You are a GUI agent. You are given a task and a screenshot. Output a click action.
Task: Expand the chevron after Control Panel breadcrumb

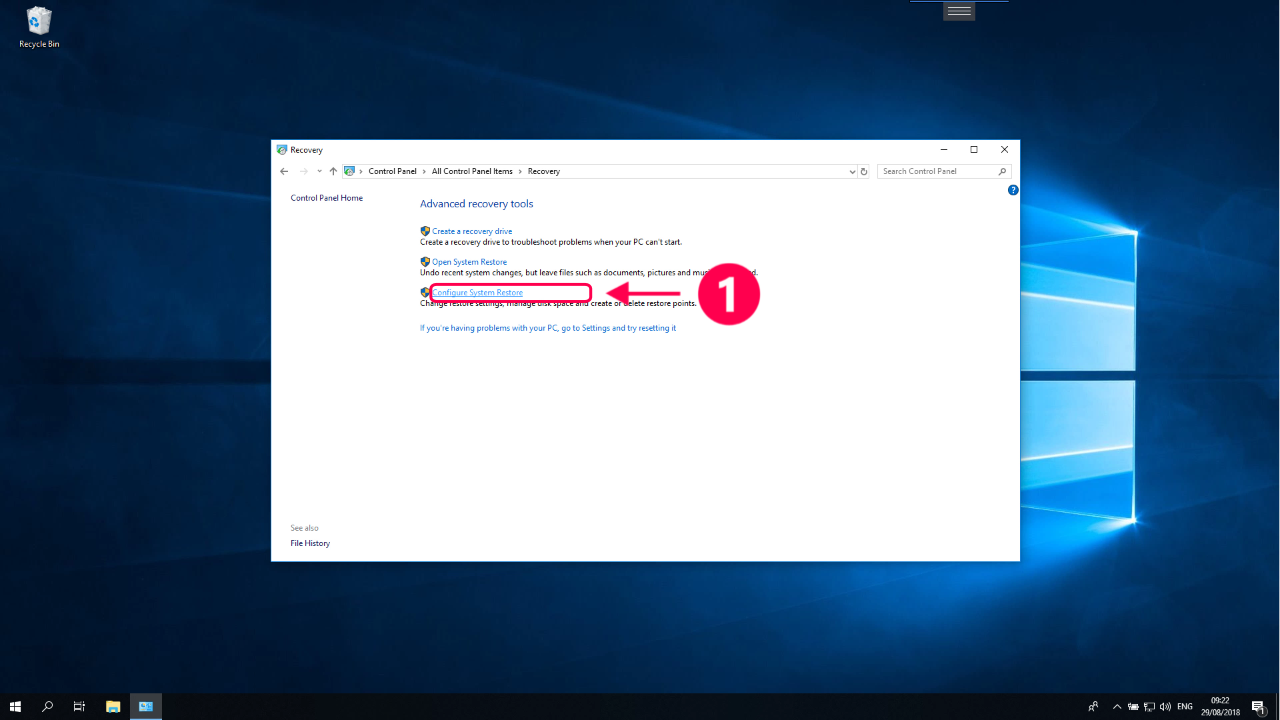pyautogui.click(x=424, y=171)
